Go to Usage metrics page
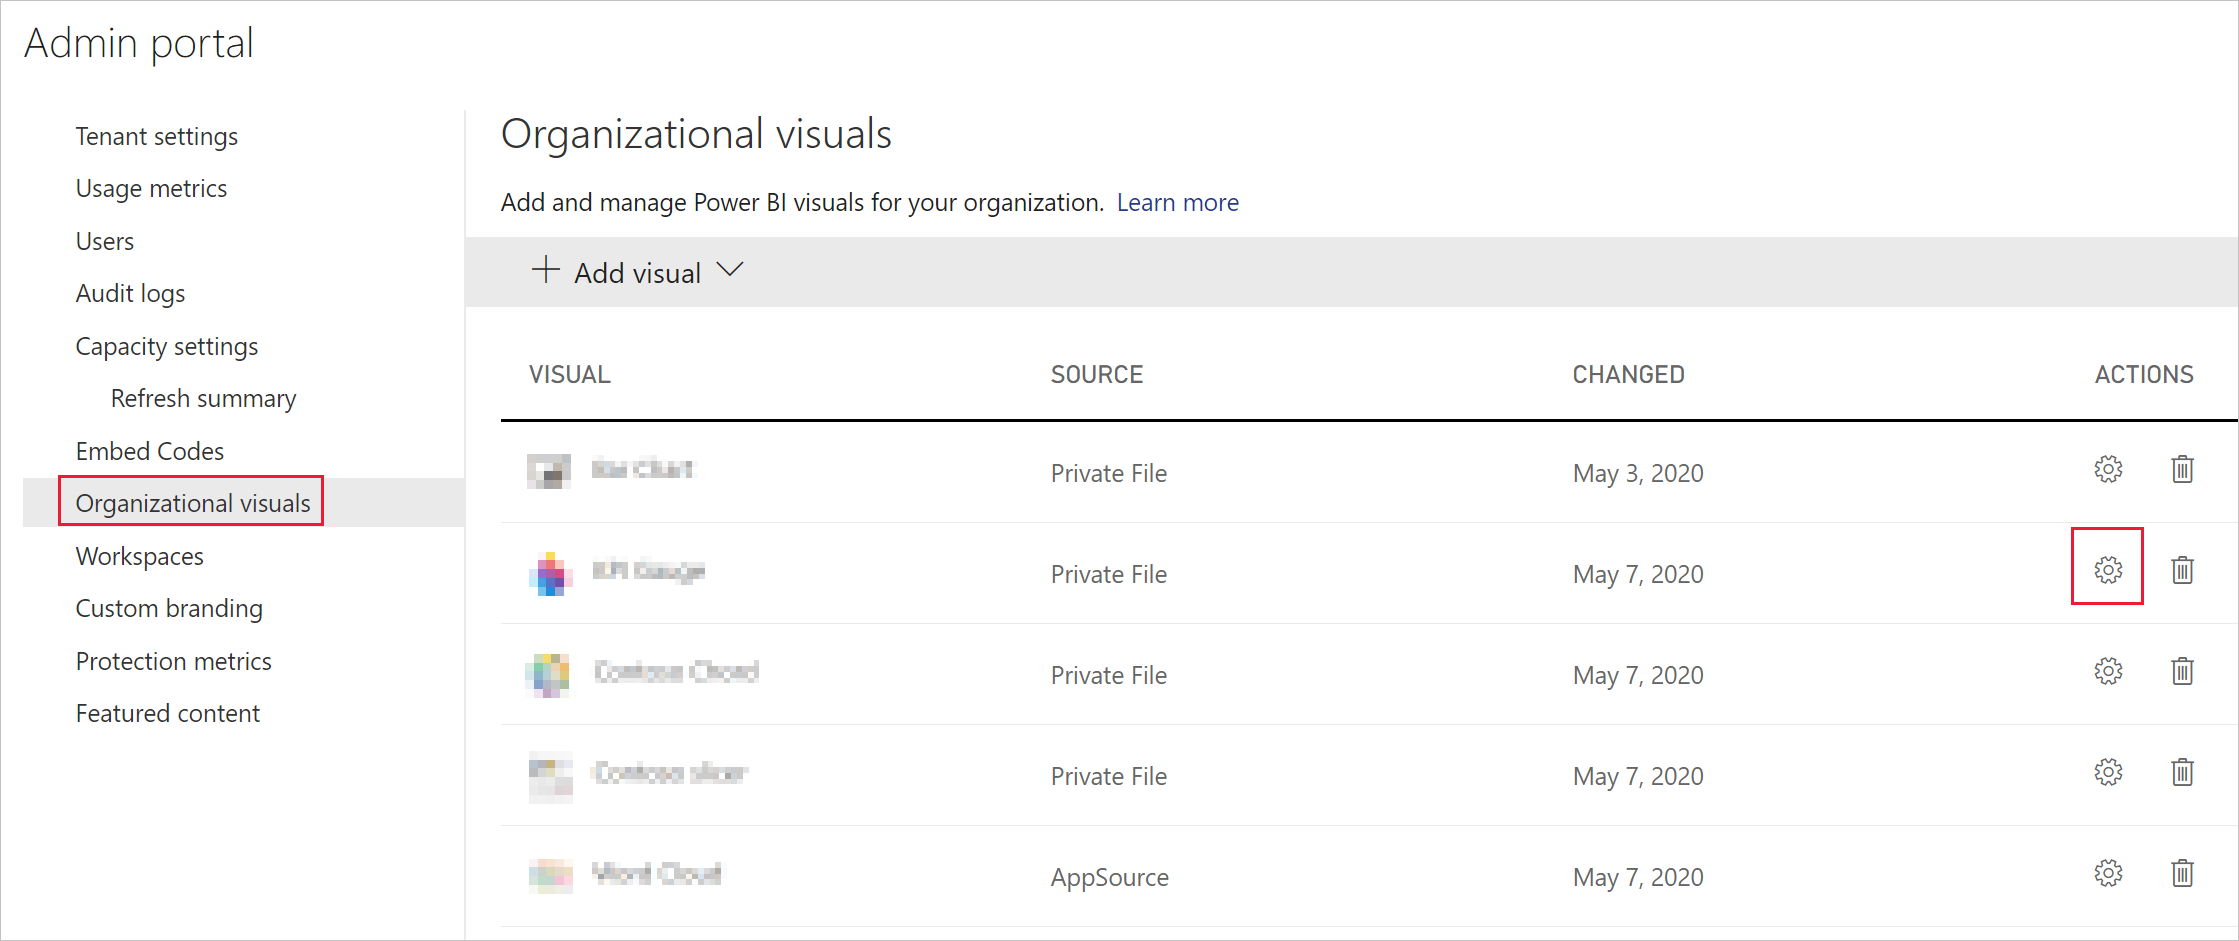 [x=151, y=188]
